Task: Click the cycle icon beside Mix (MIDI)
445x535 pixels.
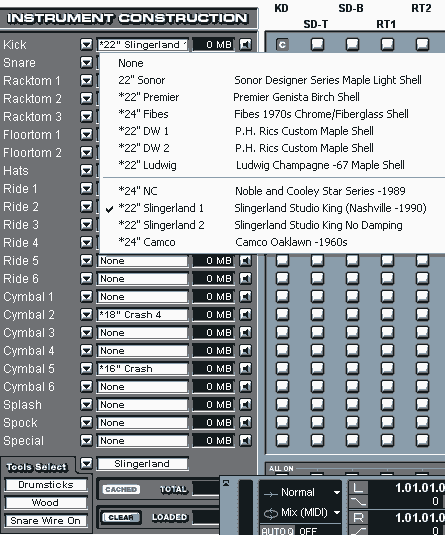Action: coord(271,513)
